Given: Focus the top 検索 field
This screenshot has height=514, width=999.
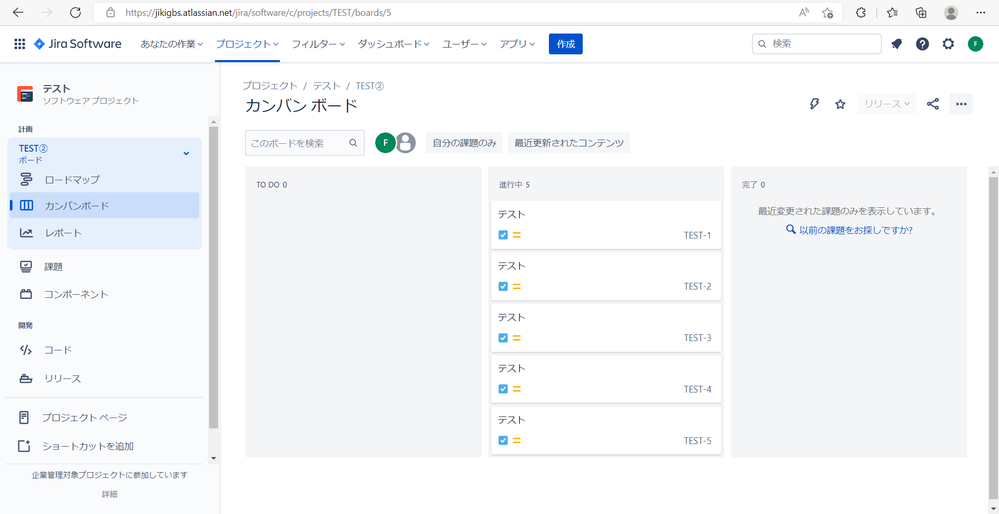Looking at the screenshot, I should (x=817, y=44).
